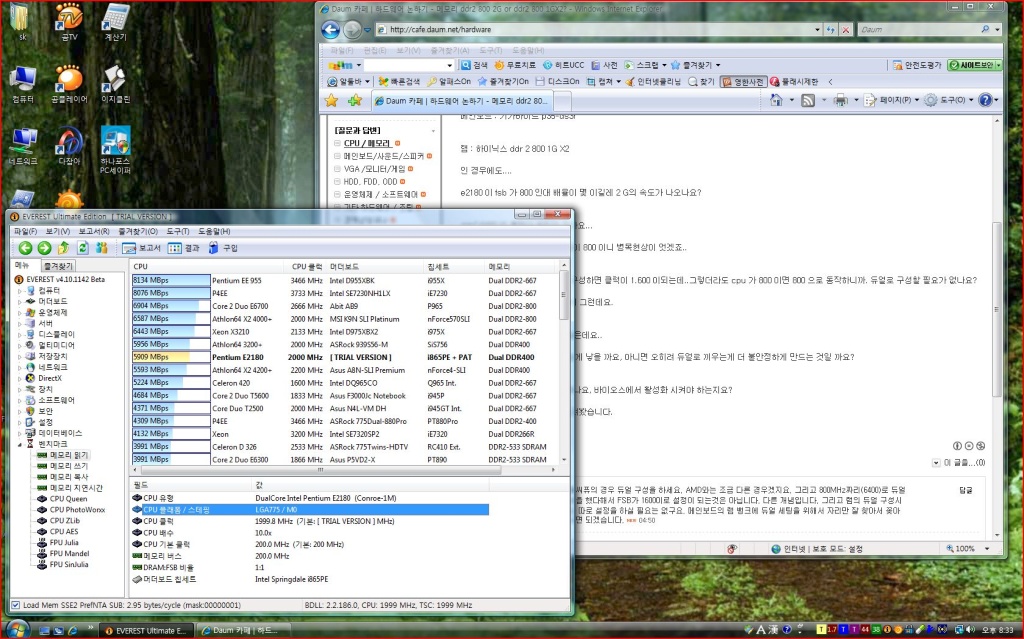1024x639 pixels.
Task: Click Windows Start orb
Action: coord(18,629)
